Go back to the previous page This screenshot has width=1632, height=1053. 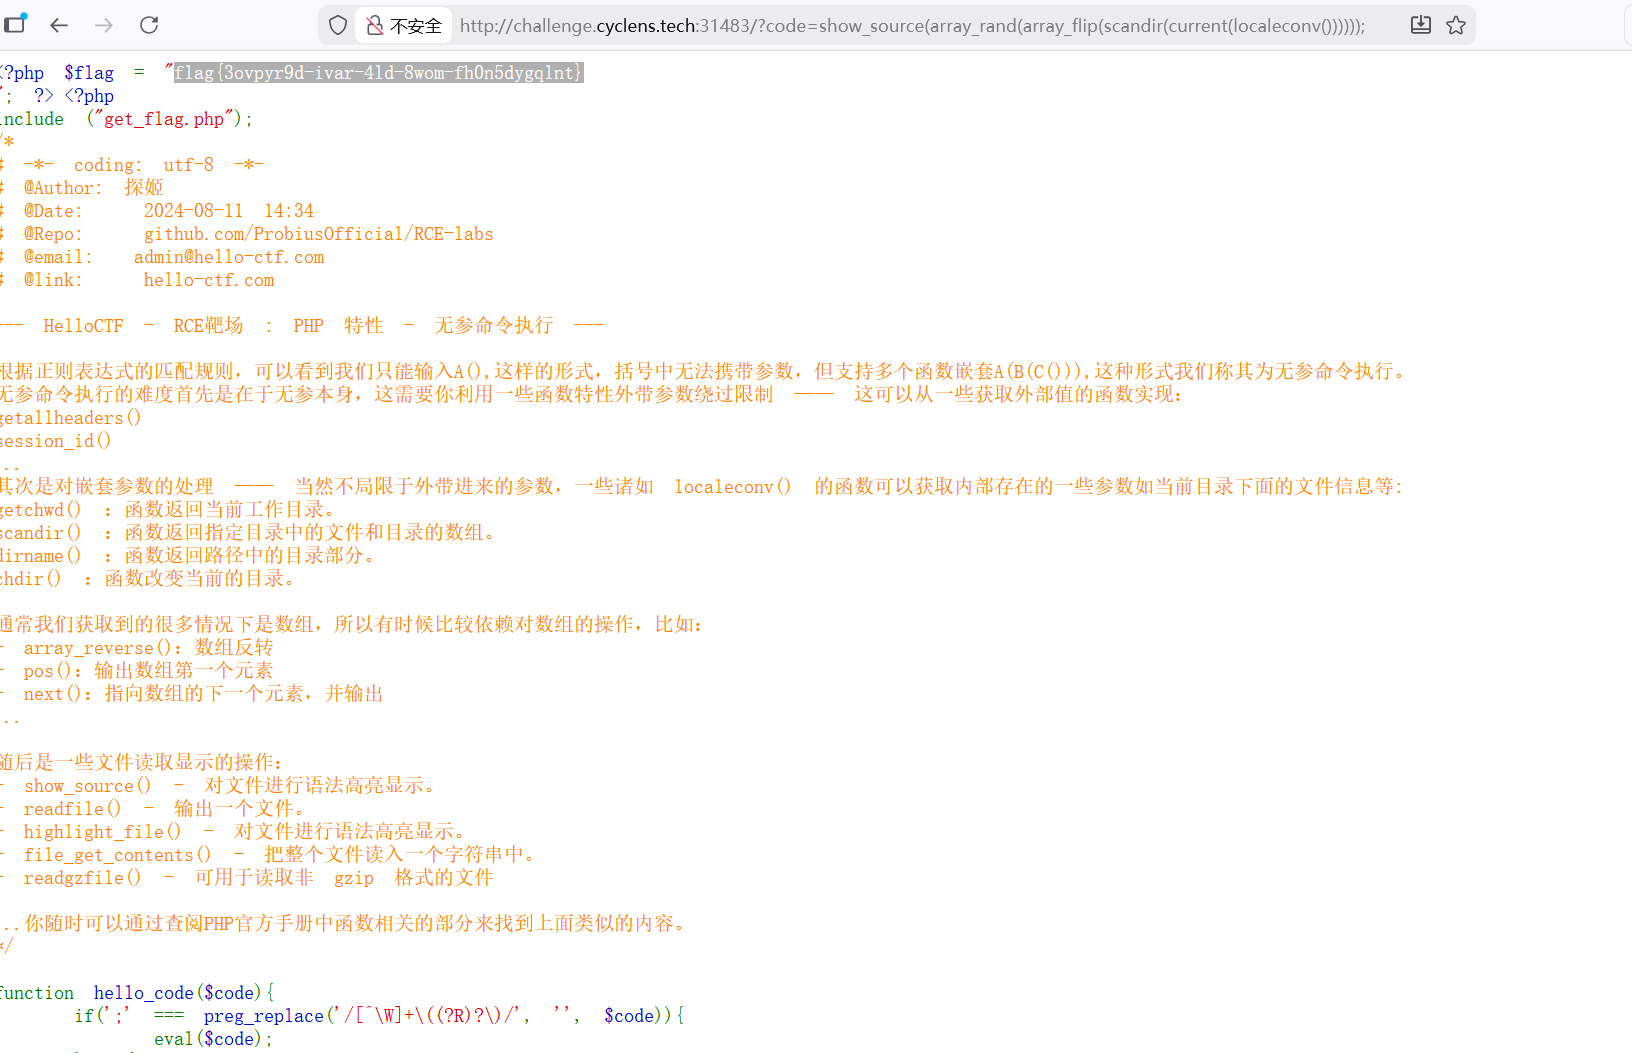pyautogui.click(x=59, y=25)
